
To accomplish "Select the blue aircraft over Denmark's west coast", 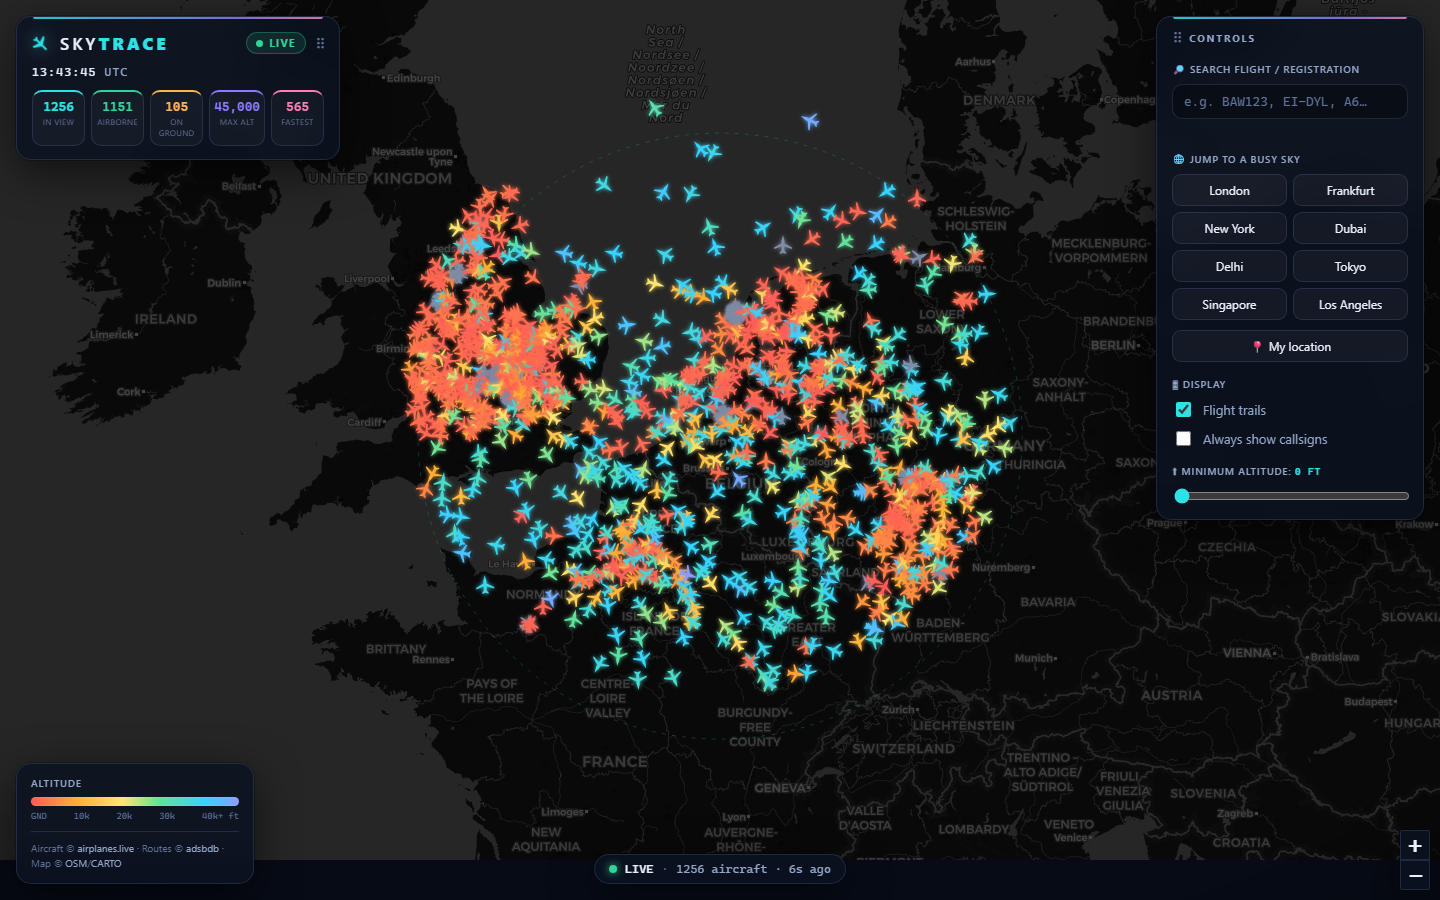I will pyautogui.click(x=810, y=121).
